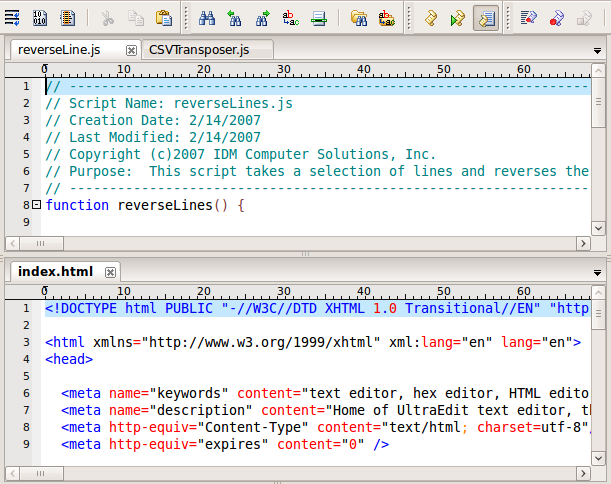The width and height of the screenshot is (611, 484).
Task: Click vertical scrollbar thumb in reverseLine.js pane
Action: click(x=598, y=102)
